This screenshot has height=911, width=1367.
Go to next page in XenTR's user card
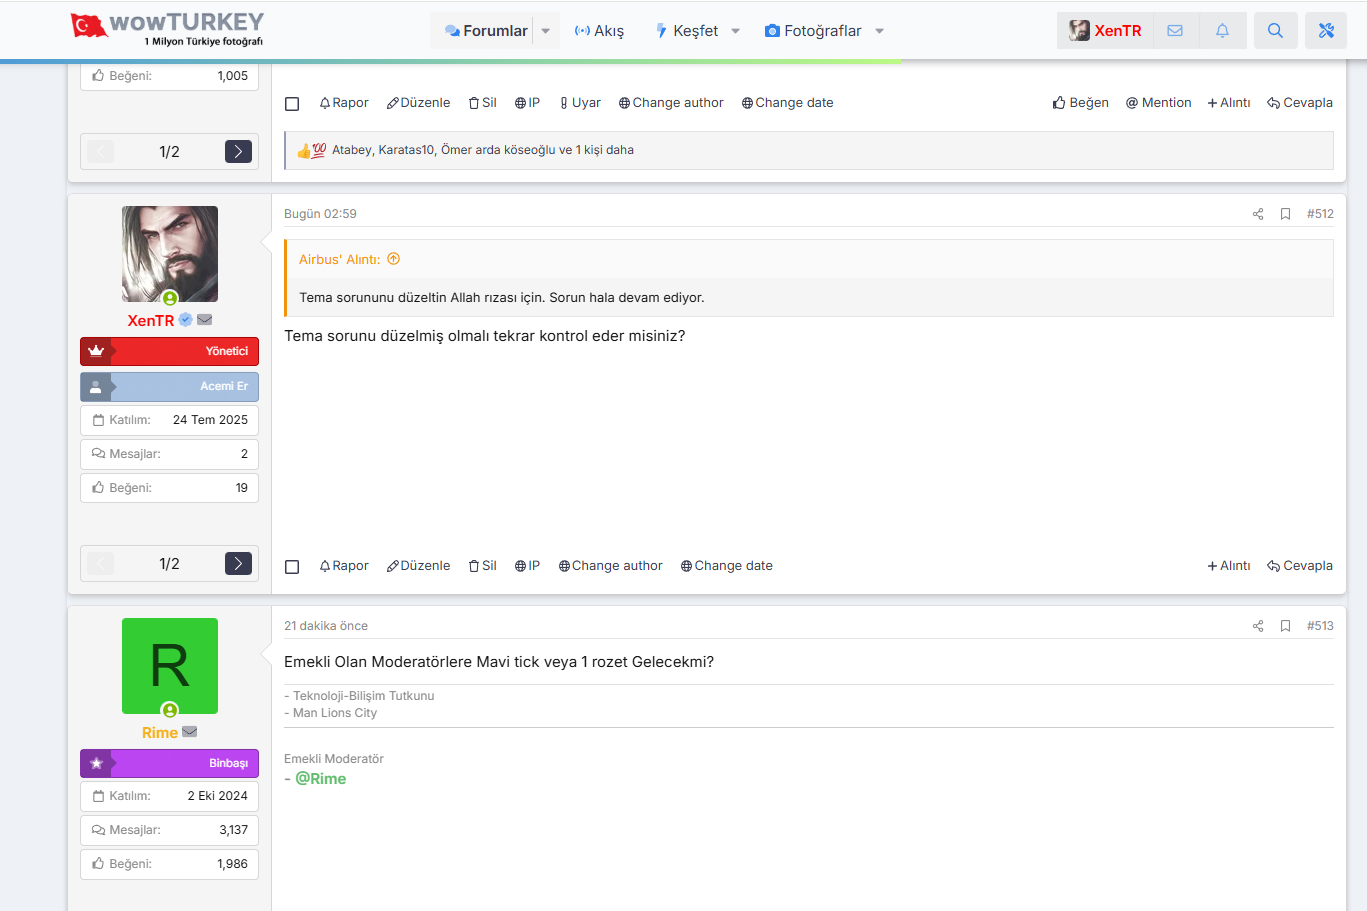[238, 564]
